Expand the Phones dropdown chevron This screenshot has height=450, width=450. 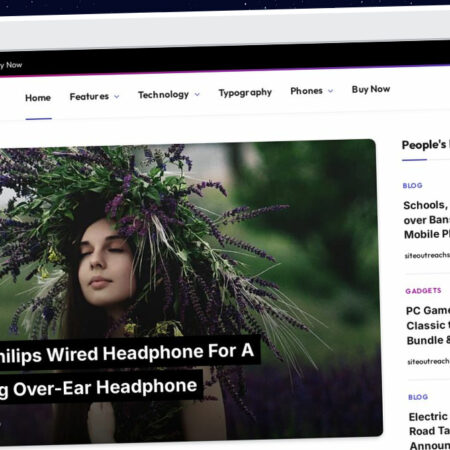pyautogui.click(x=330, y=91)
